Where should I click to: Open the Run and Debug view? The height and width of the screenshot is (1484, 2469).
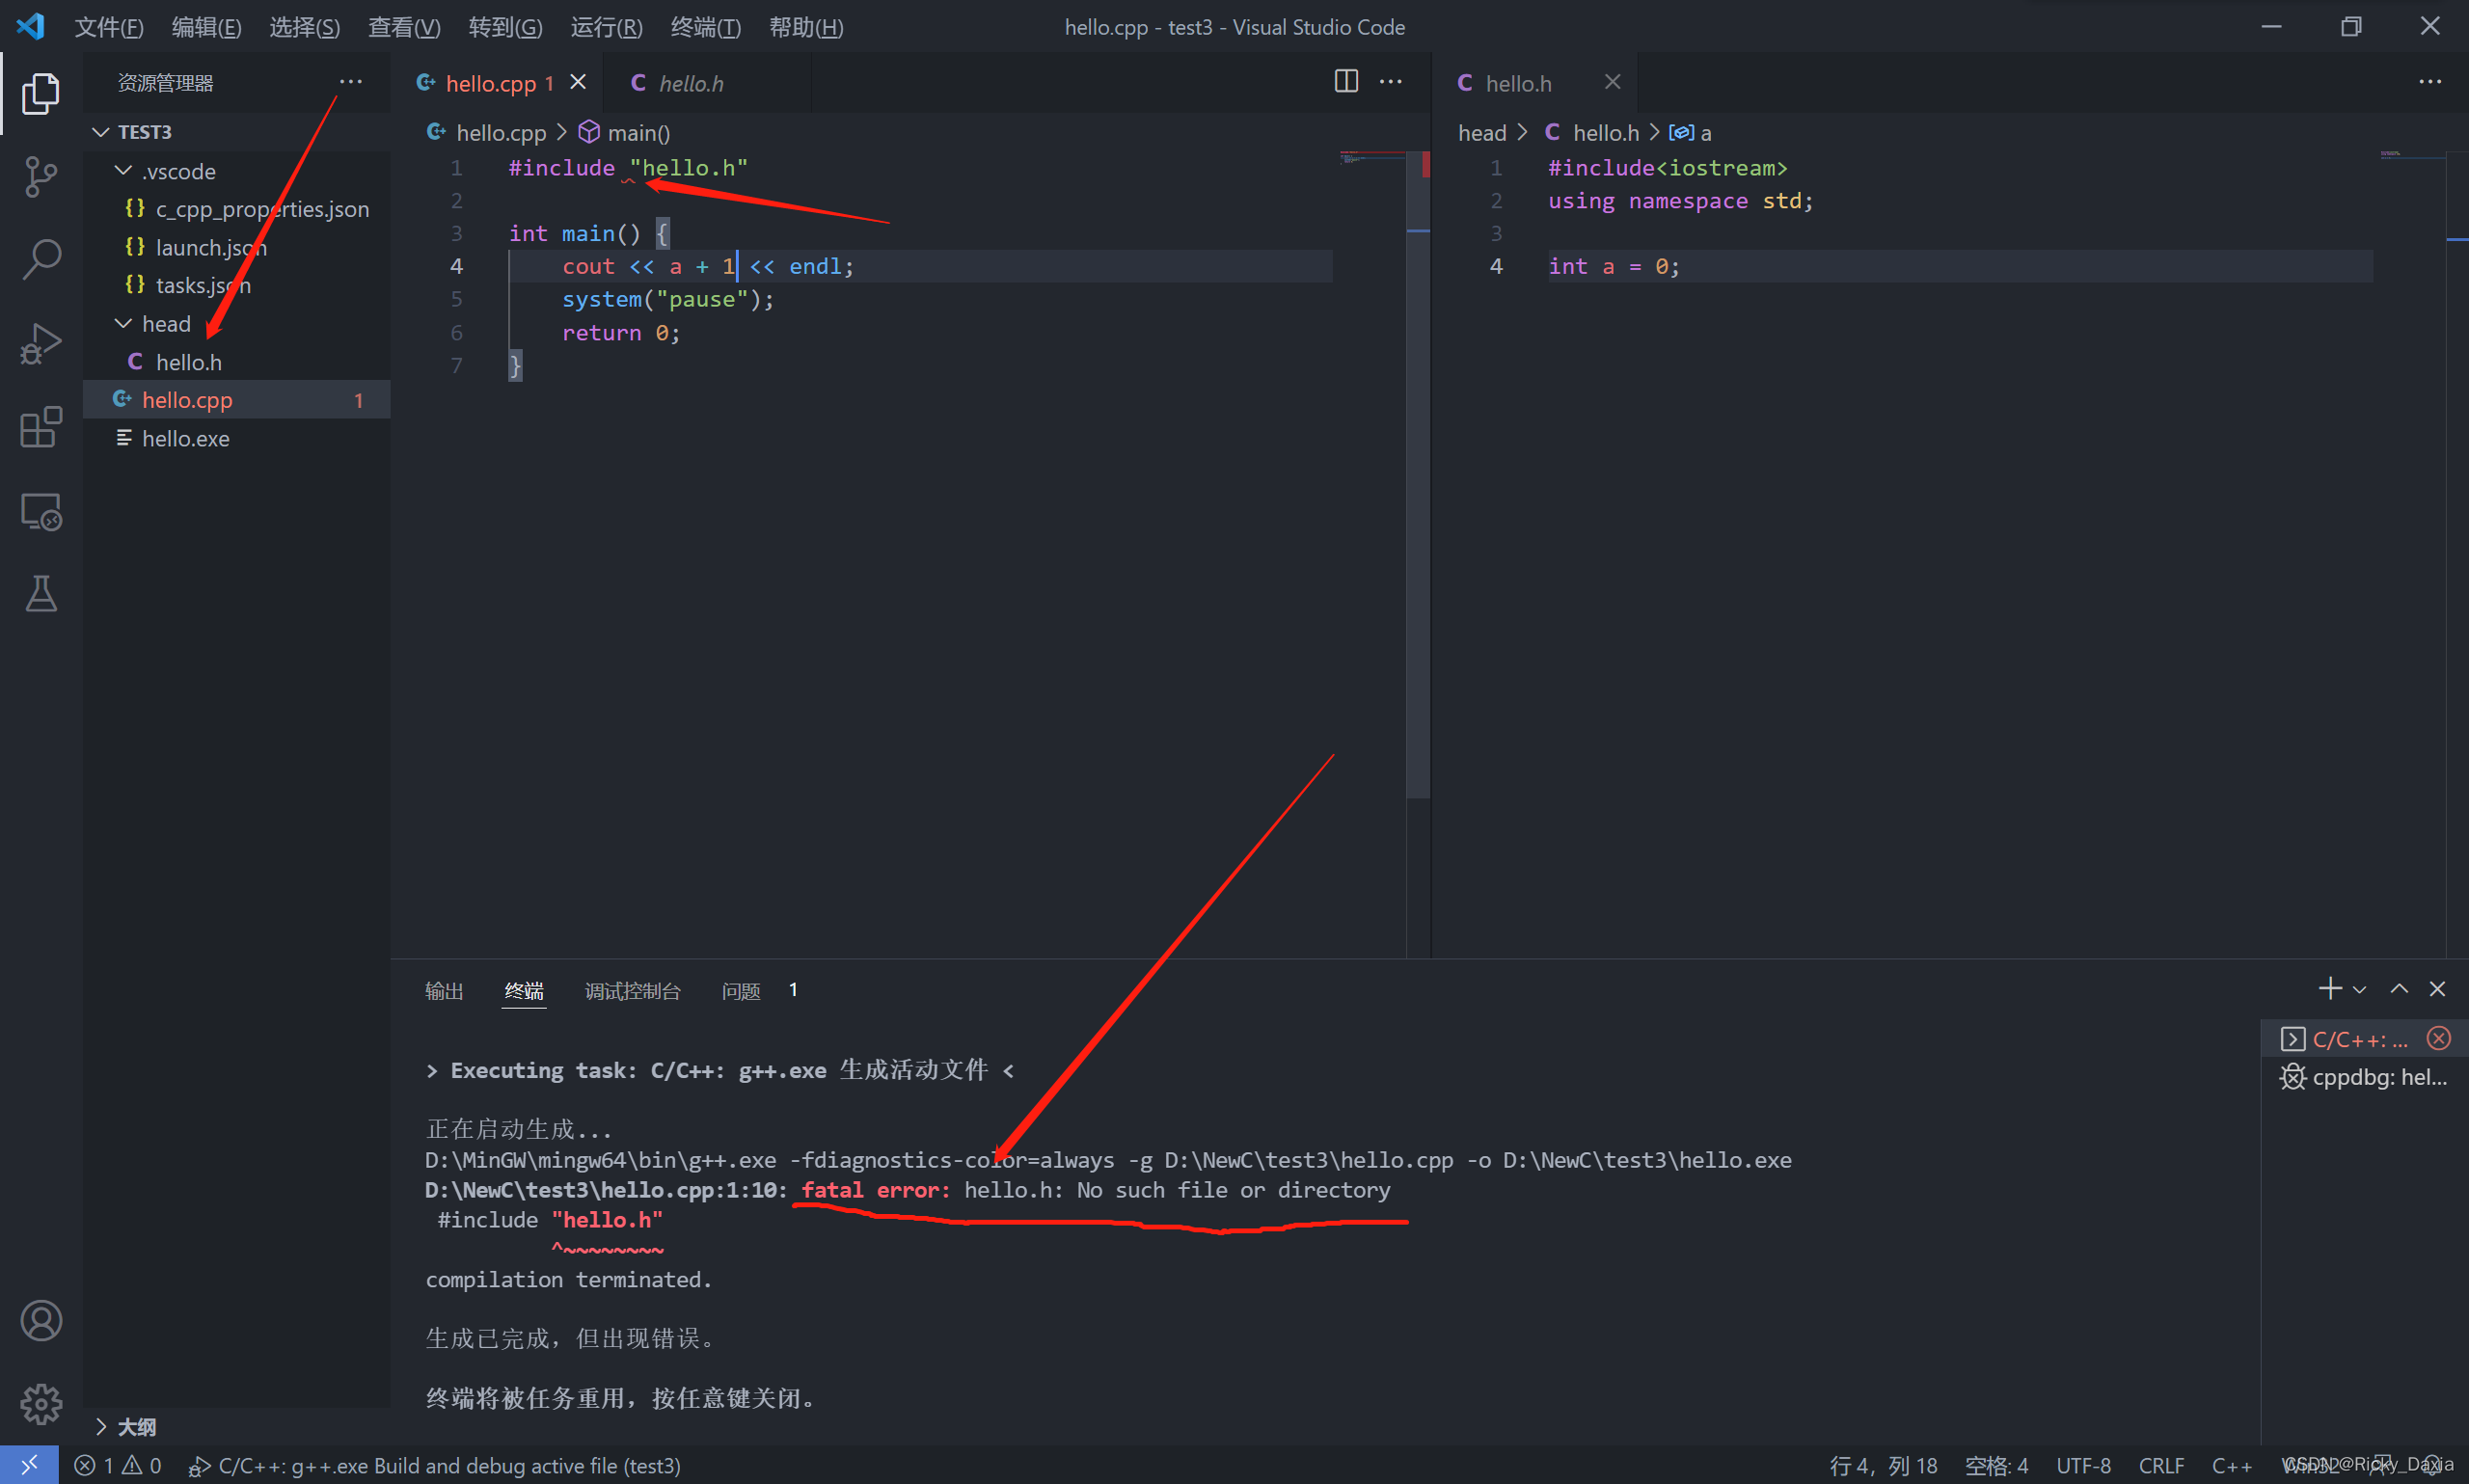[x=40, y=344]
